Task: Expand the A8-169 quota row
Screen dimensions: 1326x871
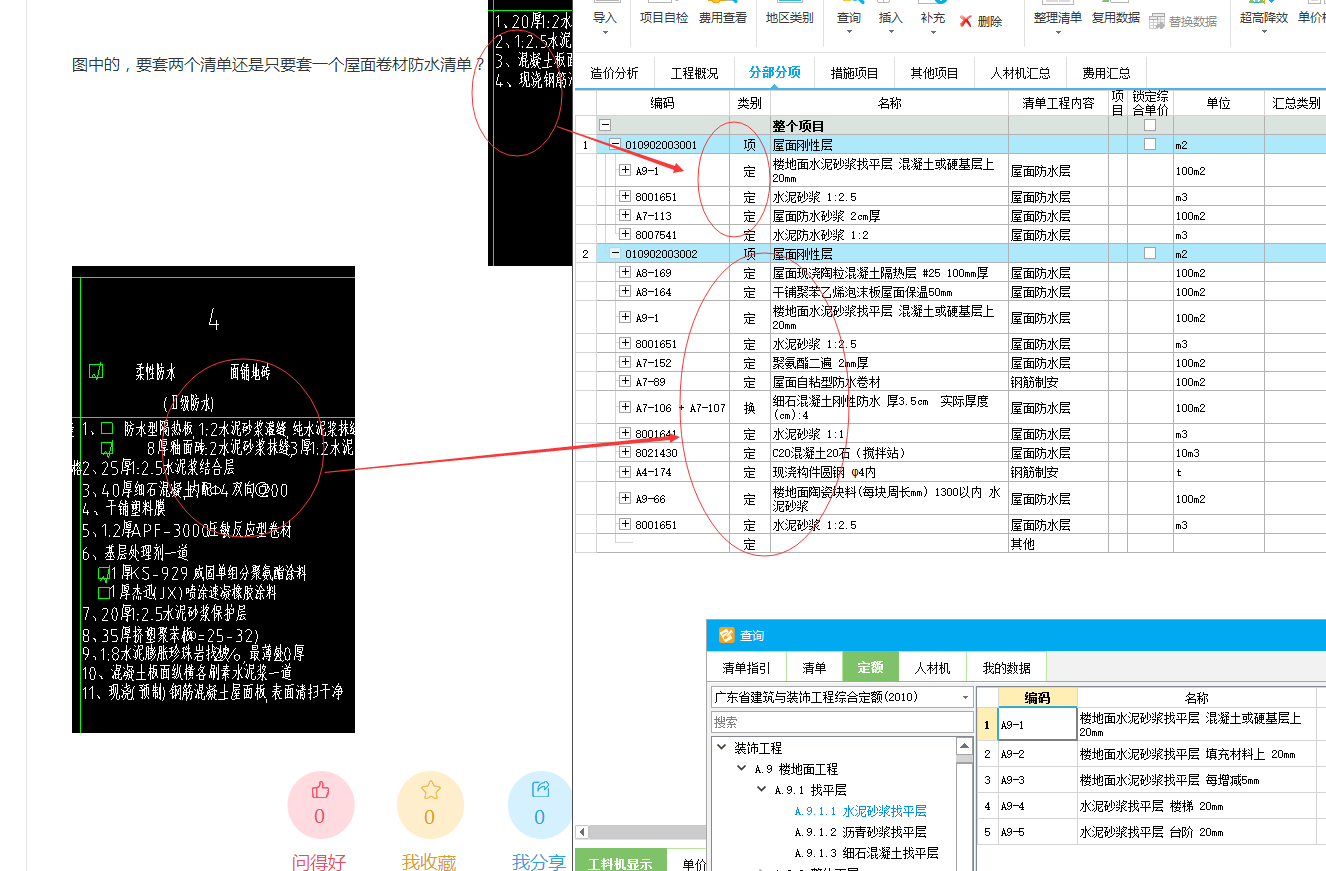Action: click(625, 272)
